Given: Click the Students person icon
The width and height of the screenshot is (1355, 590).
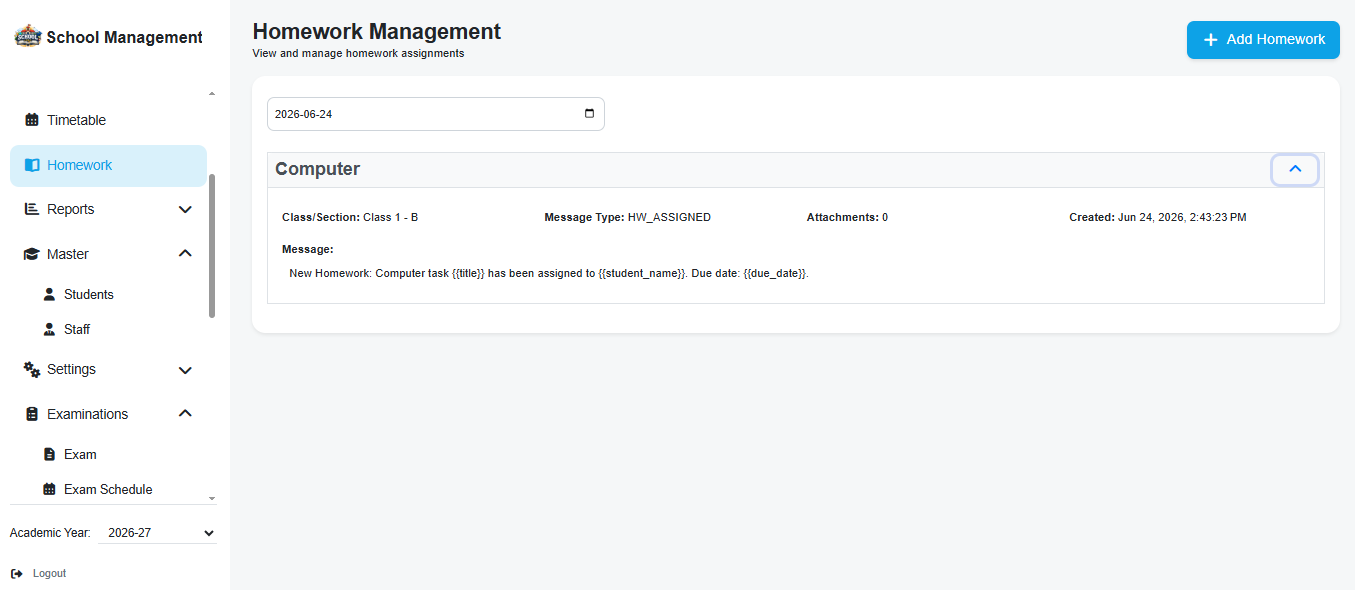Looking at the screenshot, I should tap(49, 294).
